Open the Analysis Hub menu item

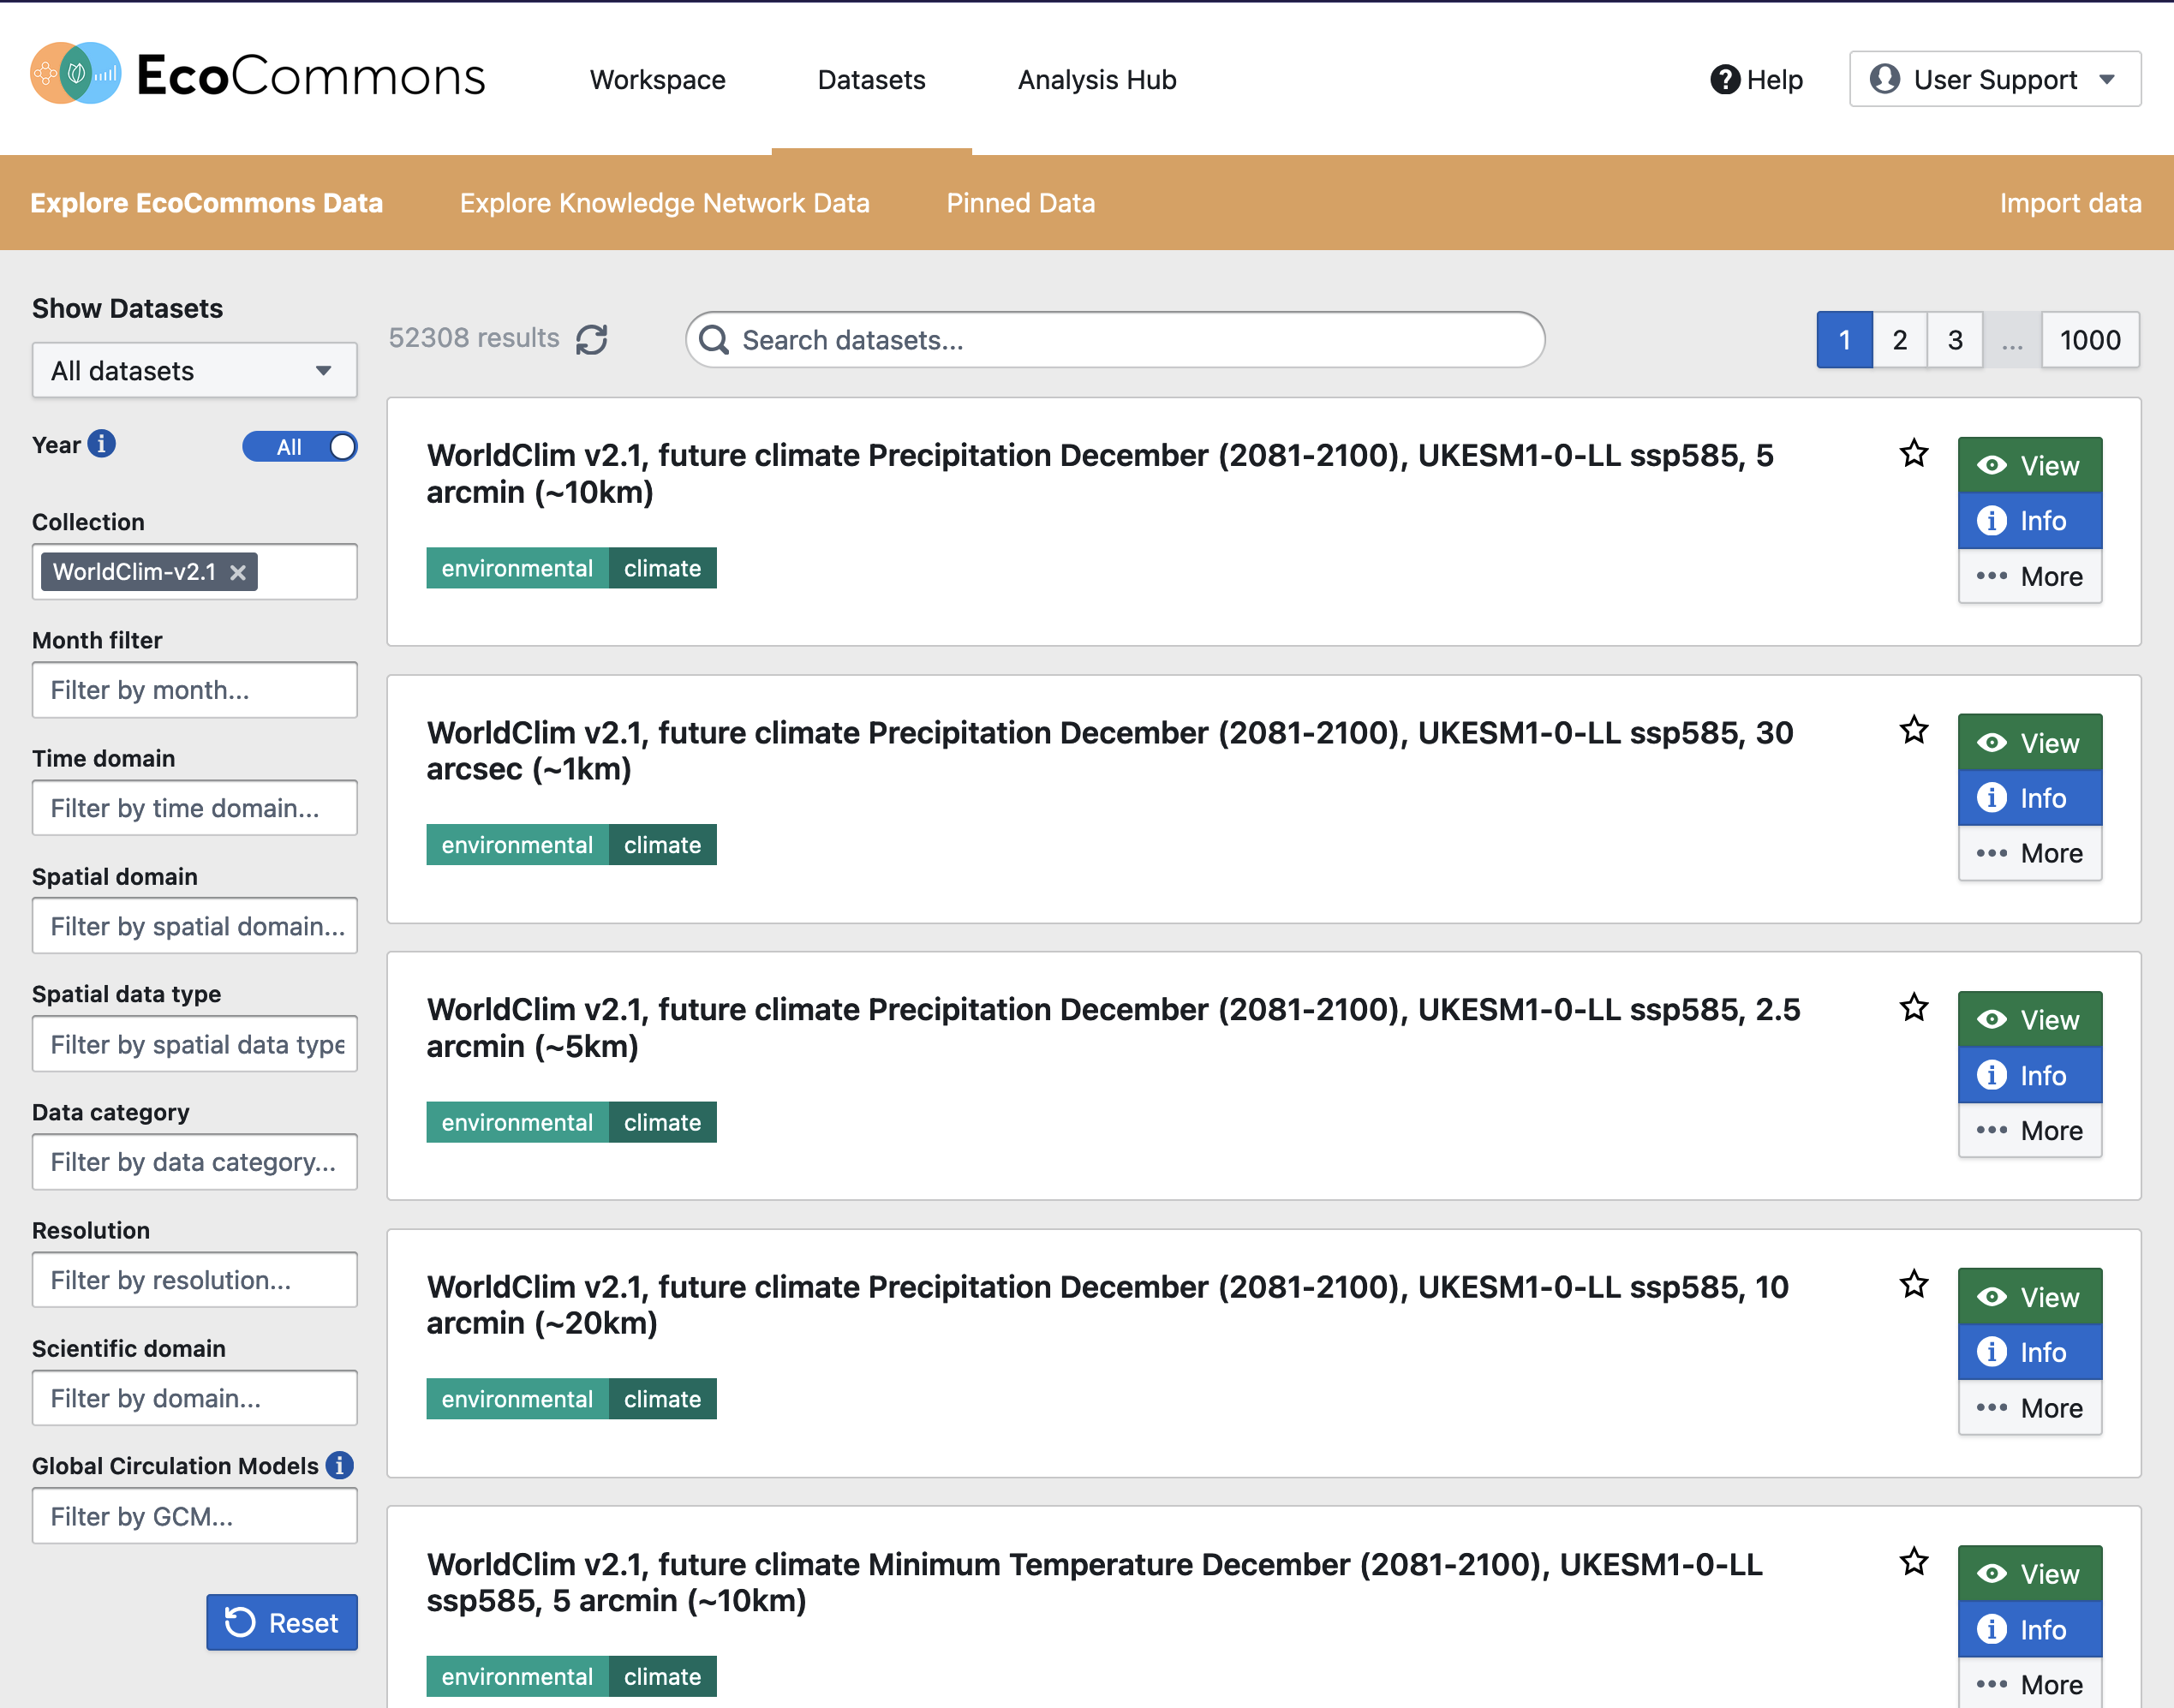point(1096,80)
